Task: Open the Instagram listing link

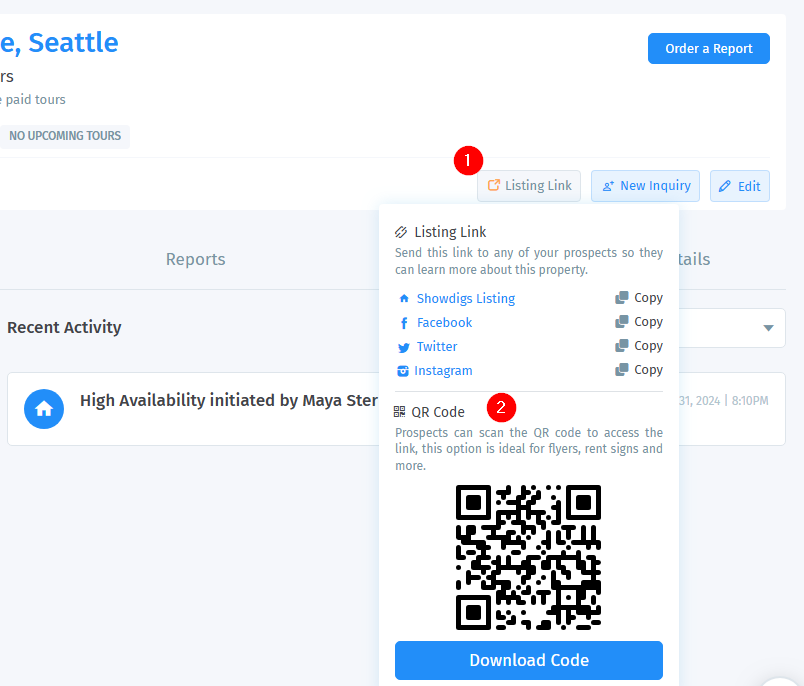Action: tap(443, 371)
